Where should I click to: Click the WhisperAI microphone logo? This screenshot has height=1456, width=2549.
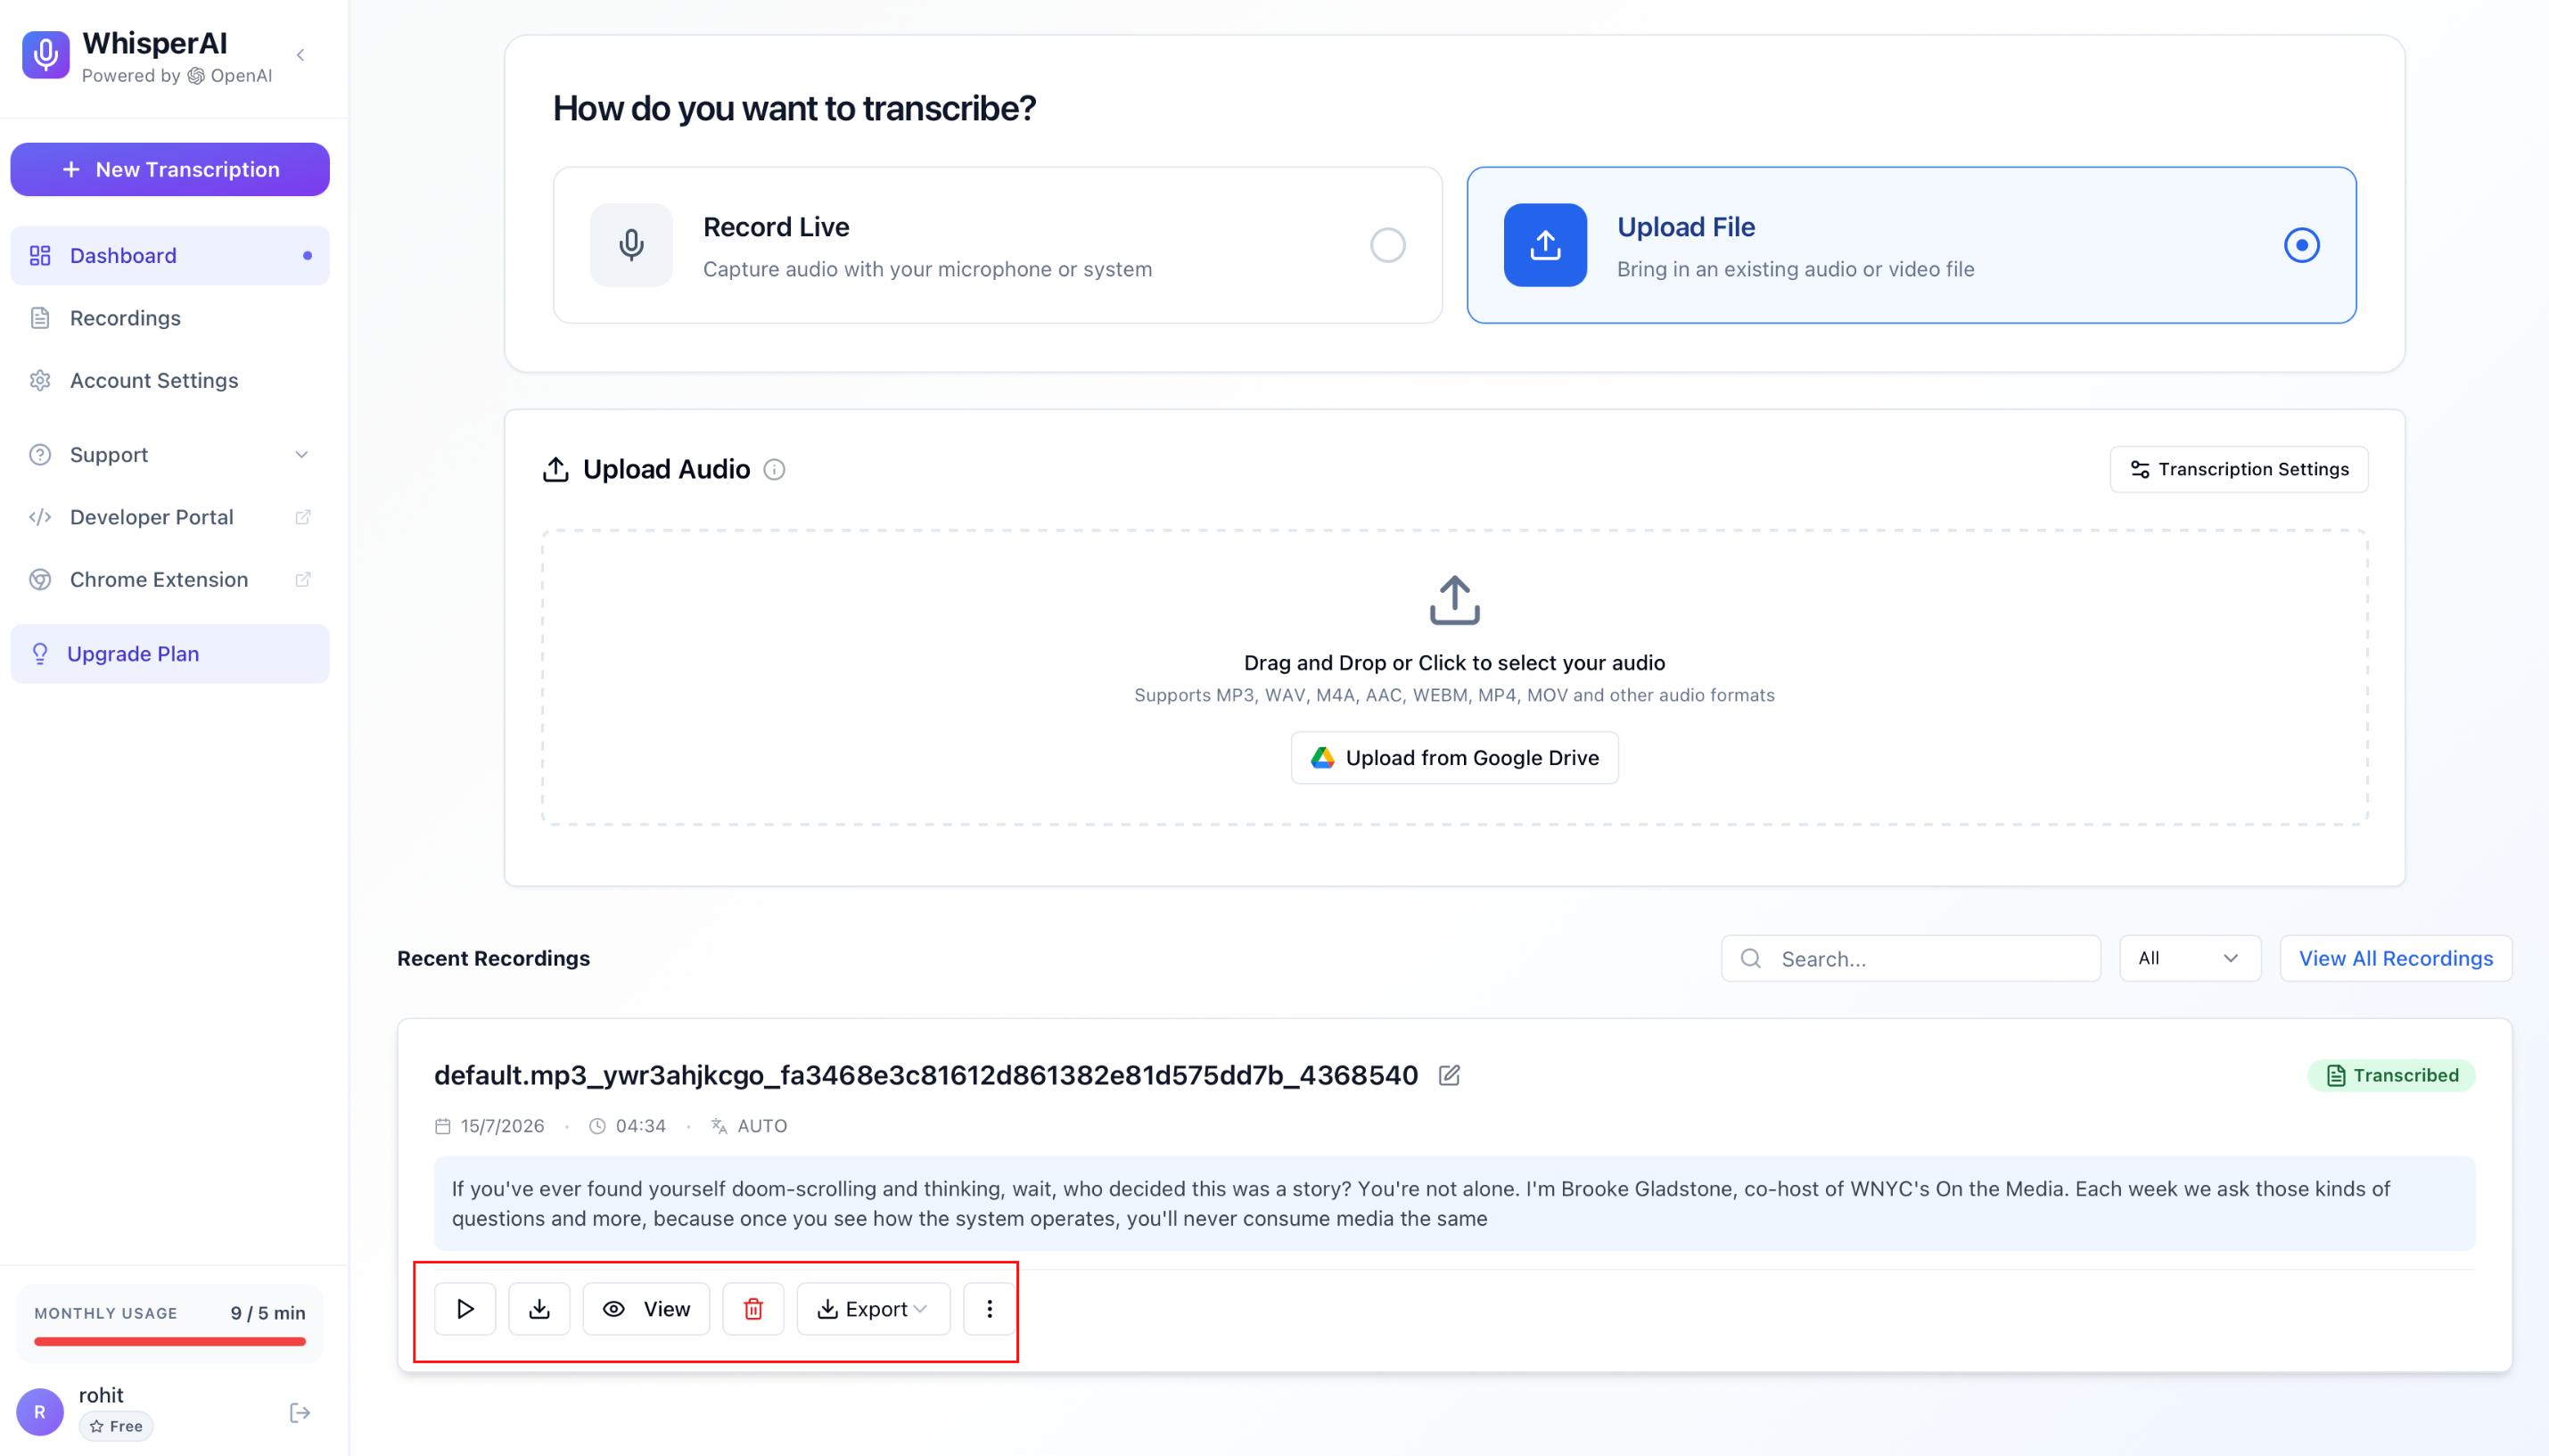coord(46,55)
